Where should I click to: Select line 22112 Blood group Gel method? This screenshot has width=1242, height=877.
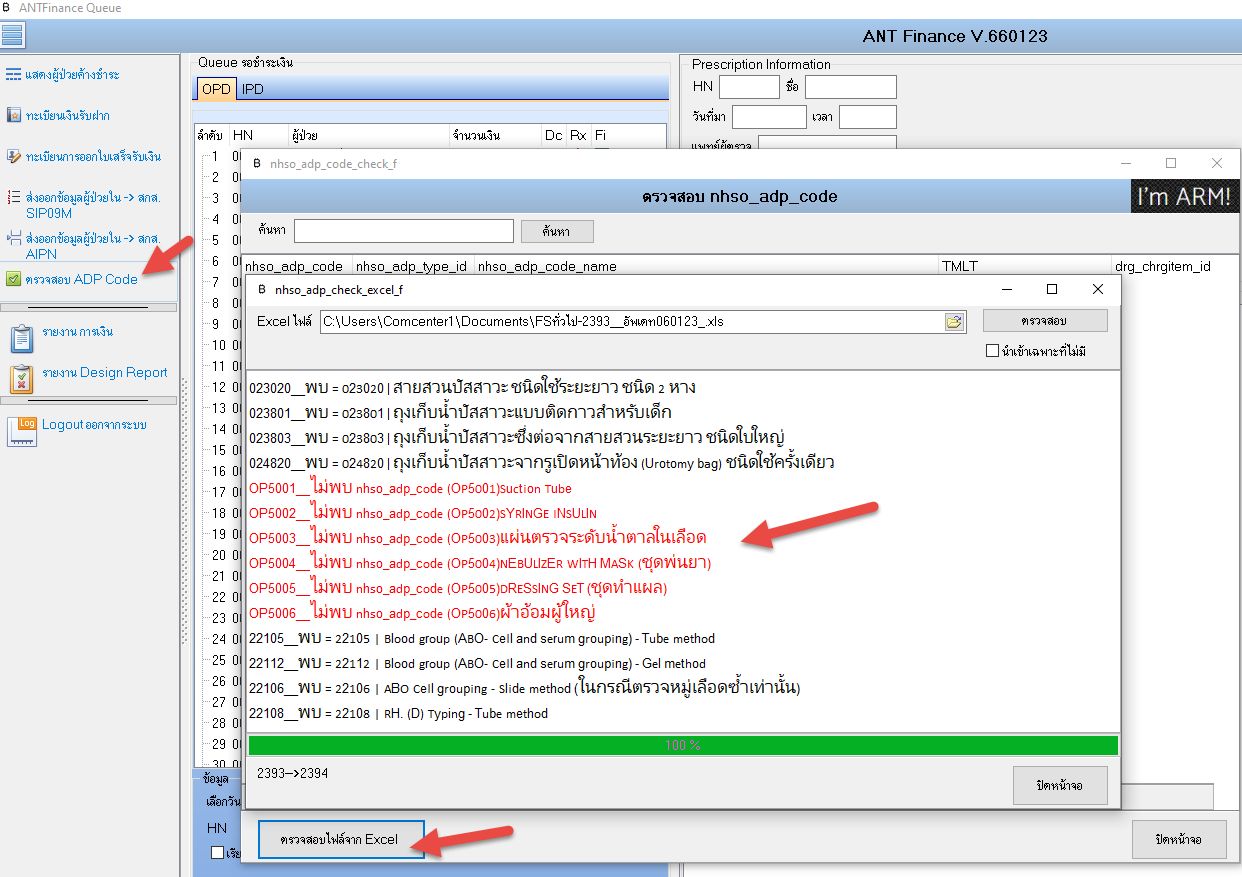(x=477, y=664)
